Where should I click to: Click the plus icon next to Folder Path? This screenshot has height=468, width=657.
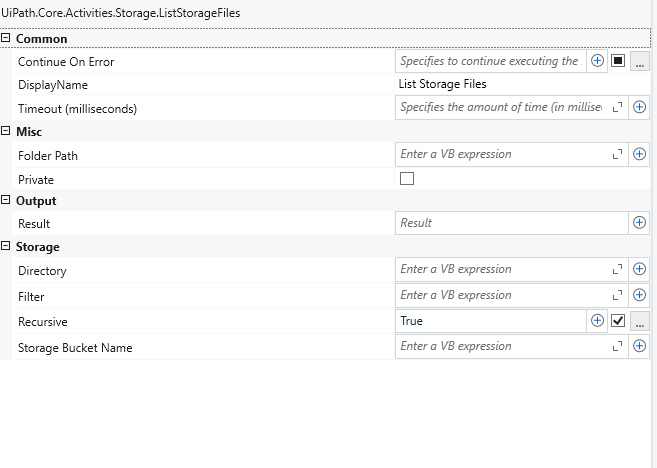pos(640,155)
